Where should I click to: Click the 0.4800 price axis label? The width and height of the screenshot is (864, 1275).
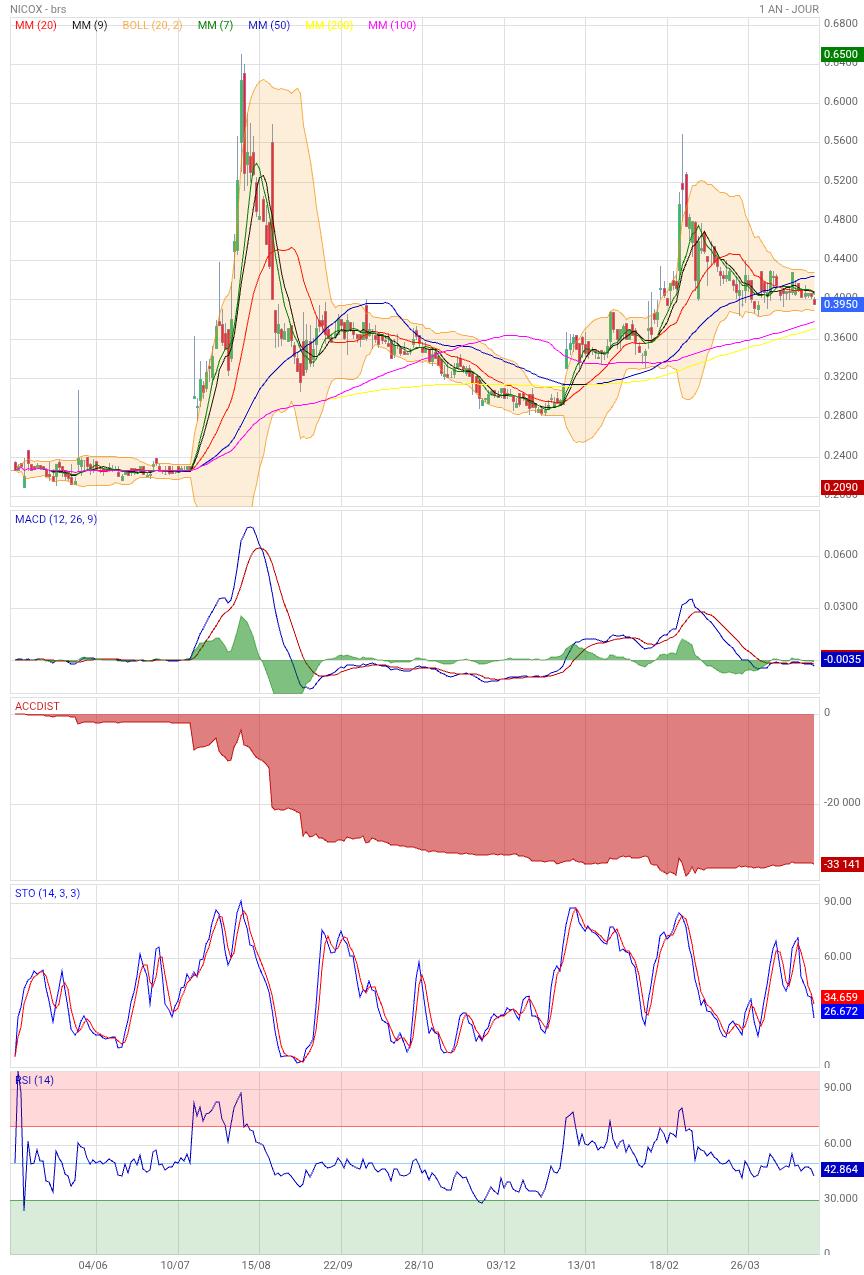(841, 219)
